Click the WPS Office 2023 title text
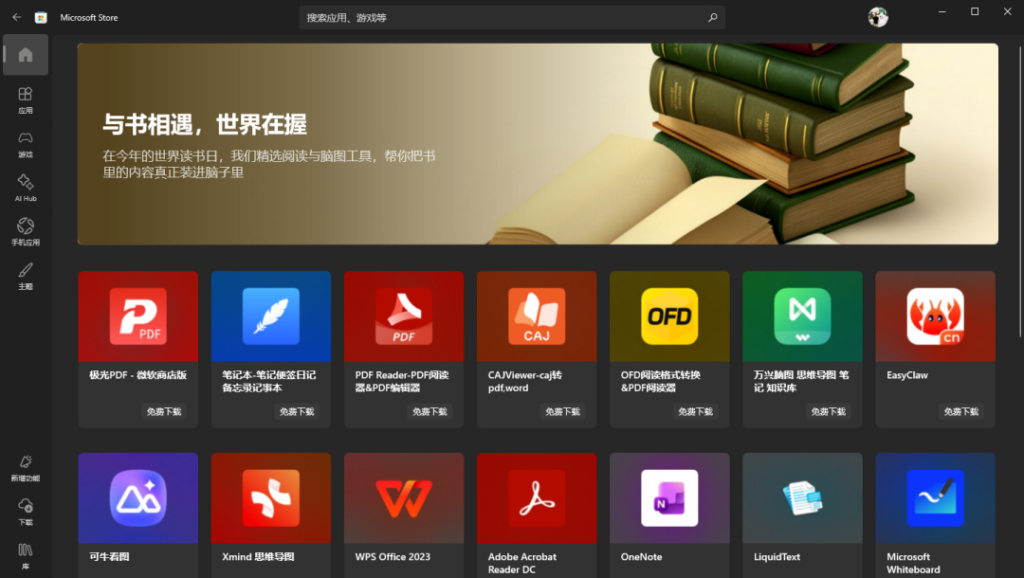1024x578 pixels. click(x=392, y=556)
